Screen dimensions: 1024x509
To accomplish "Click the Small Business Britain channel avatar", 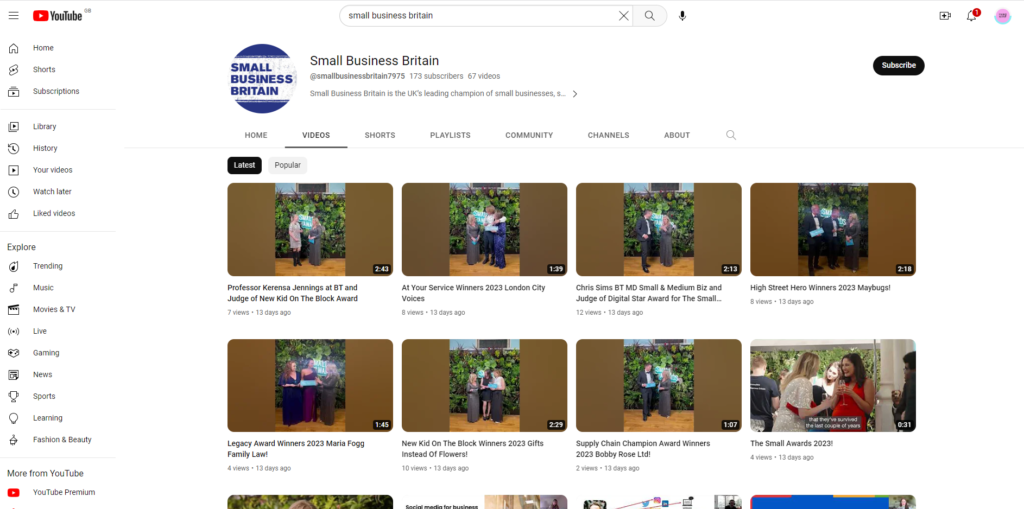I will (263, 78).
